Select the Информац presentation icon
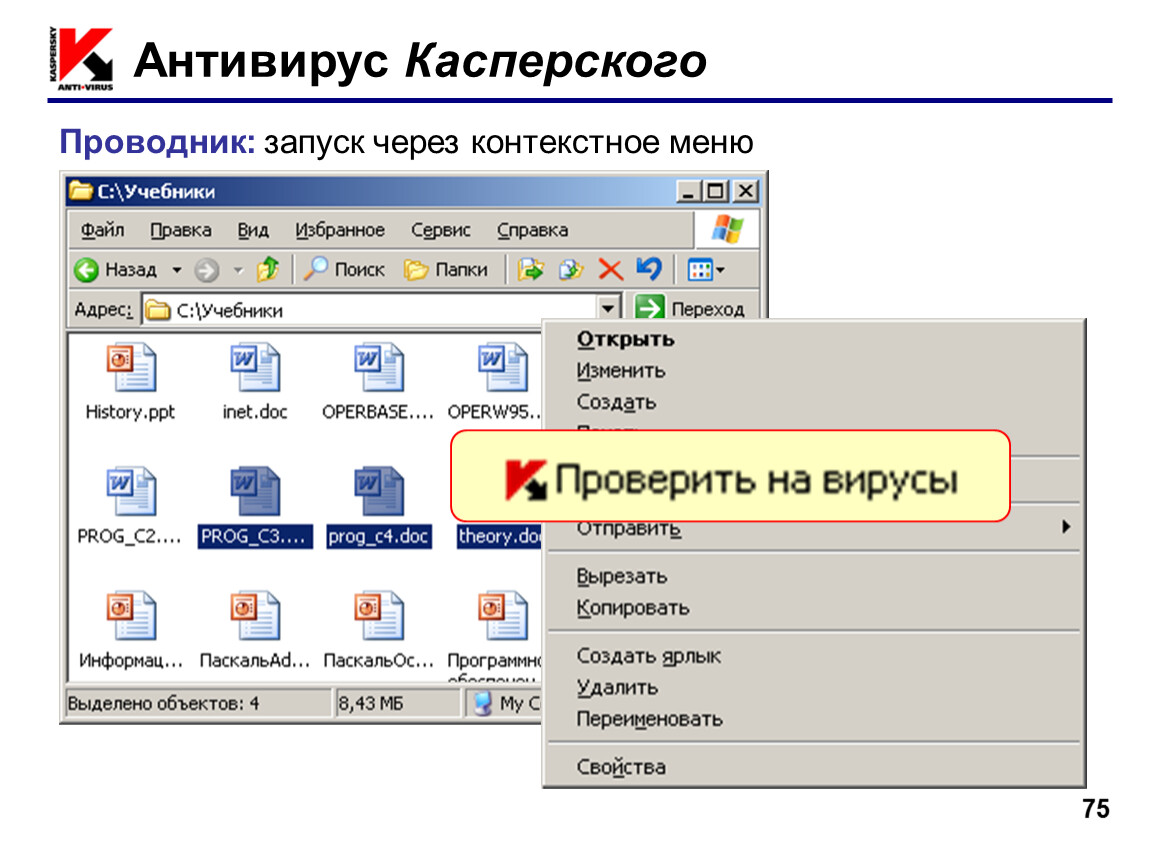 coord(131,615)
